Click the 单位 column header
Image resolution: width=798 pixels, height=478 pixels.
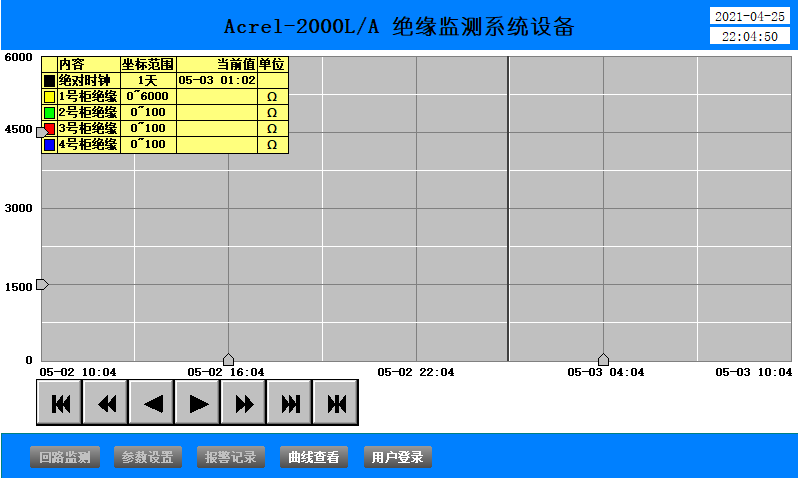(272, 64)
